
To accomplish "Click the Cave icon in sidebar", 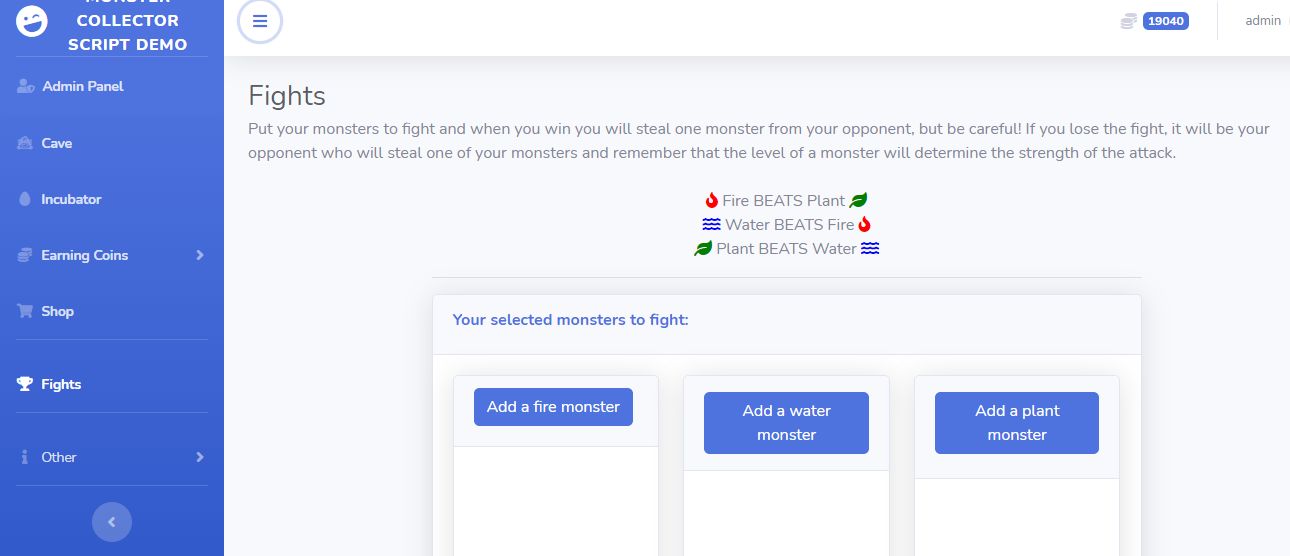I will (25, 143).
